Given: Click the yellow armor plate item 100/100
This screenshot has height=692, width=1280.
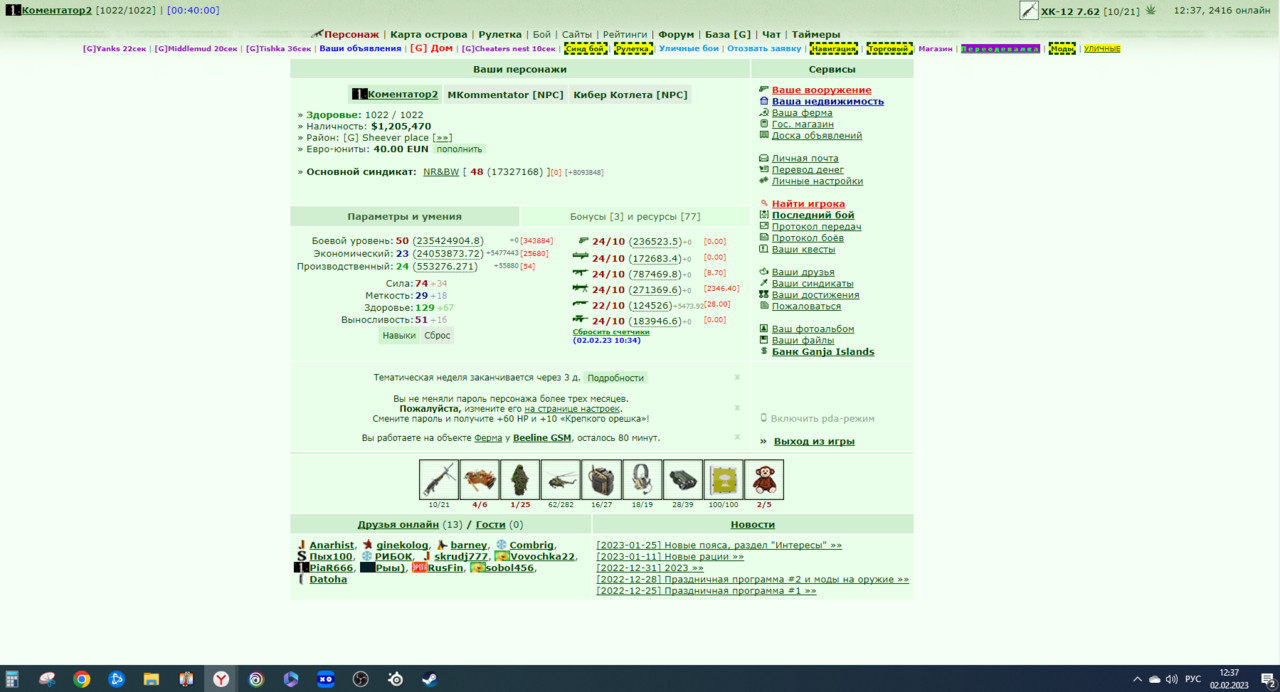Looking at the screenshot, I should pos(723,480).
